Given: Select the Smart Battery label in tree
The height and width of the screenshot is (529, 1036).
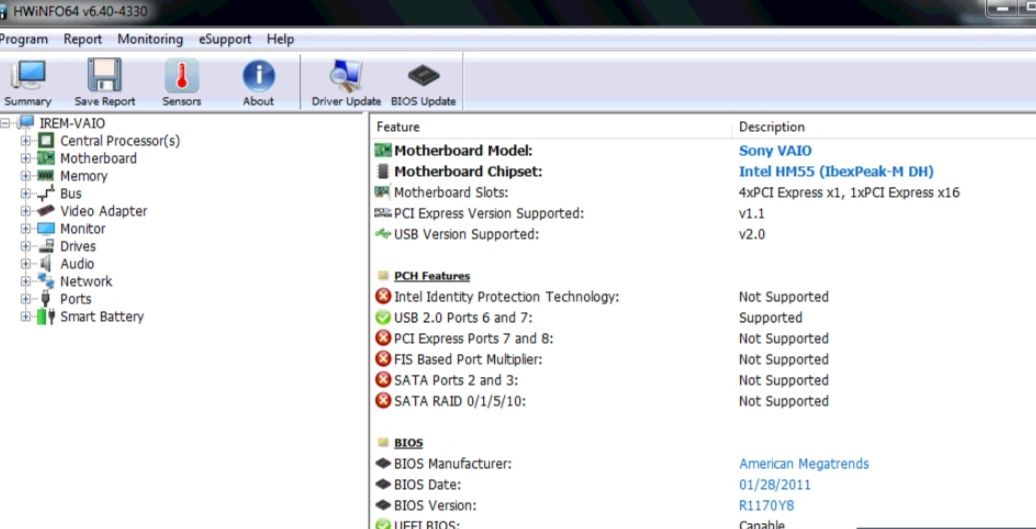Looking at the screenshot, I should 102,316.
